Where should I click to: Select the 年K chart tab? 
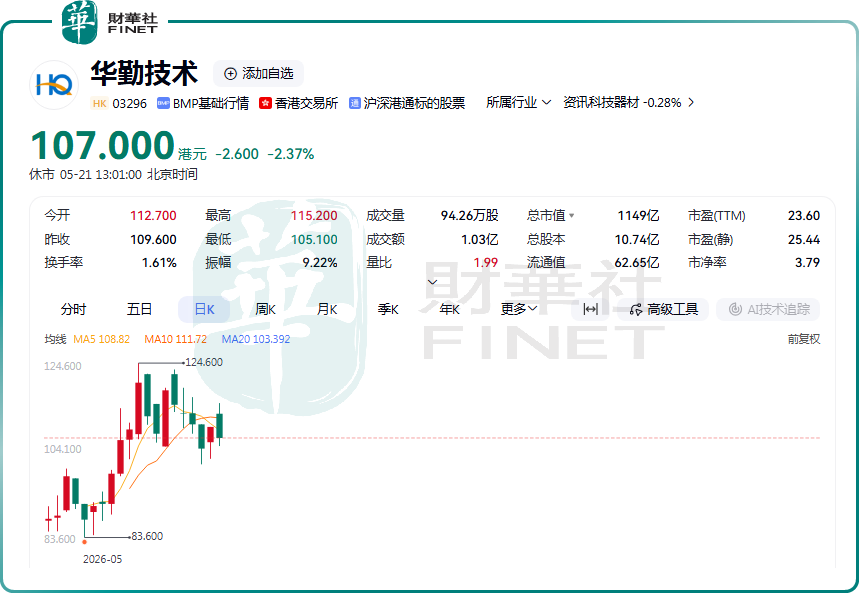coord(449,310)
